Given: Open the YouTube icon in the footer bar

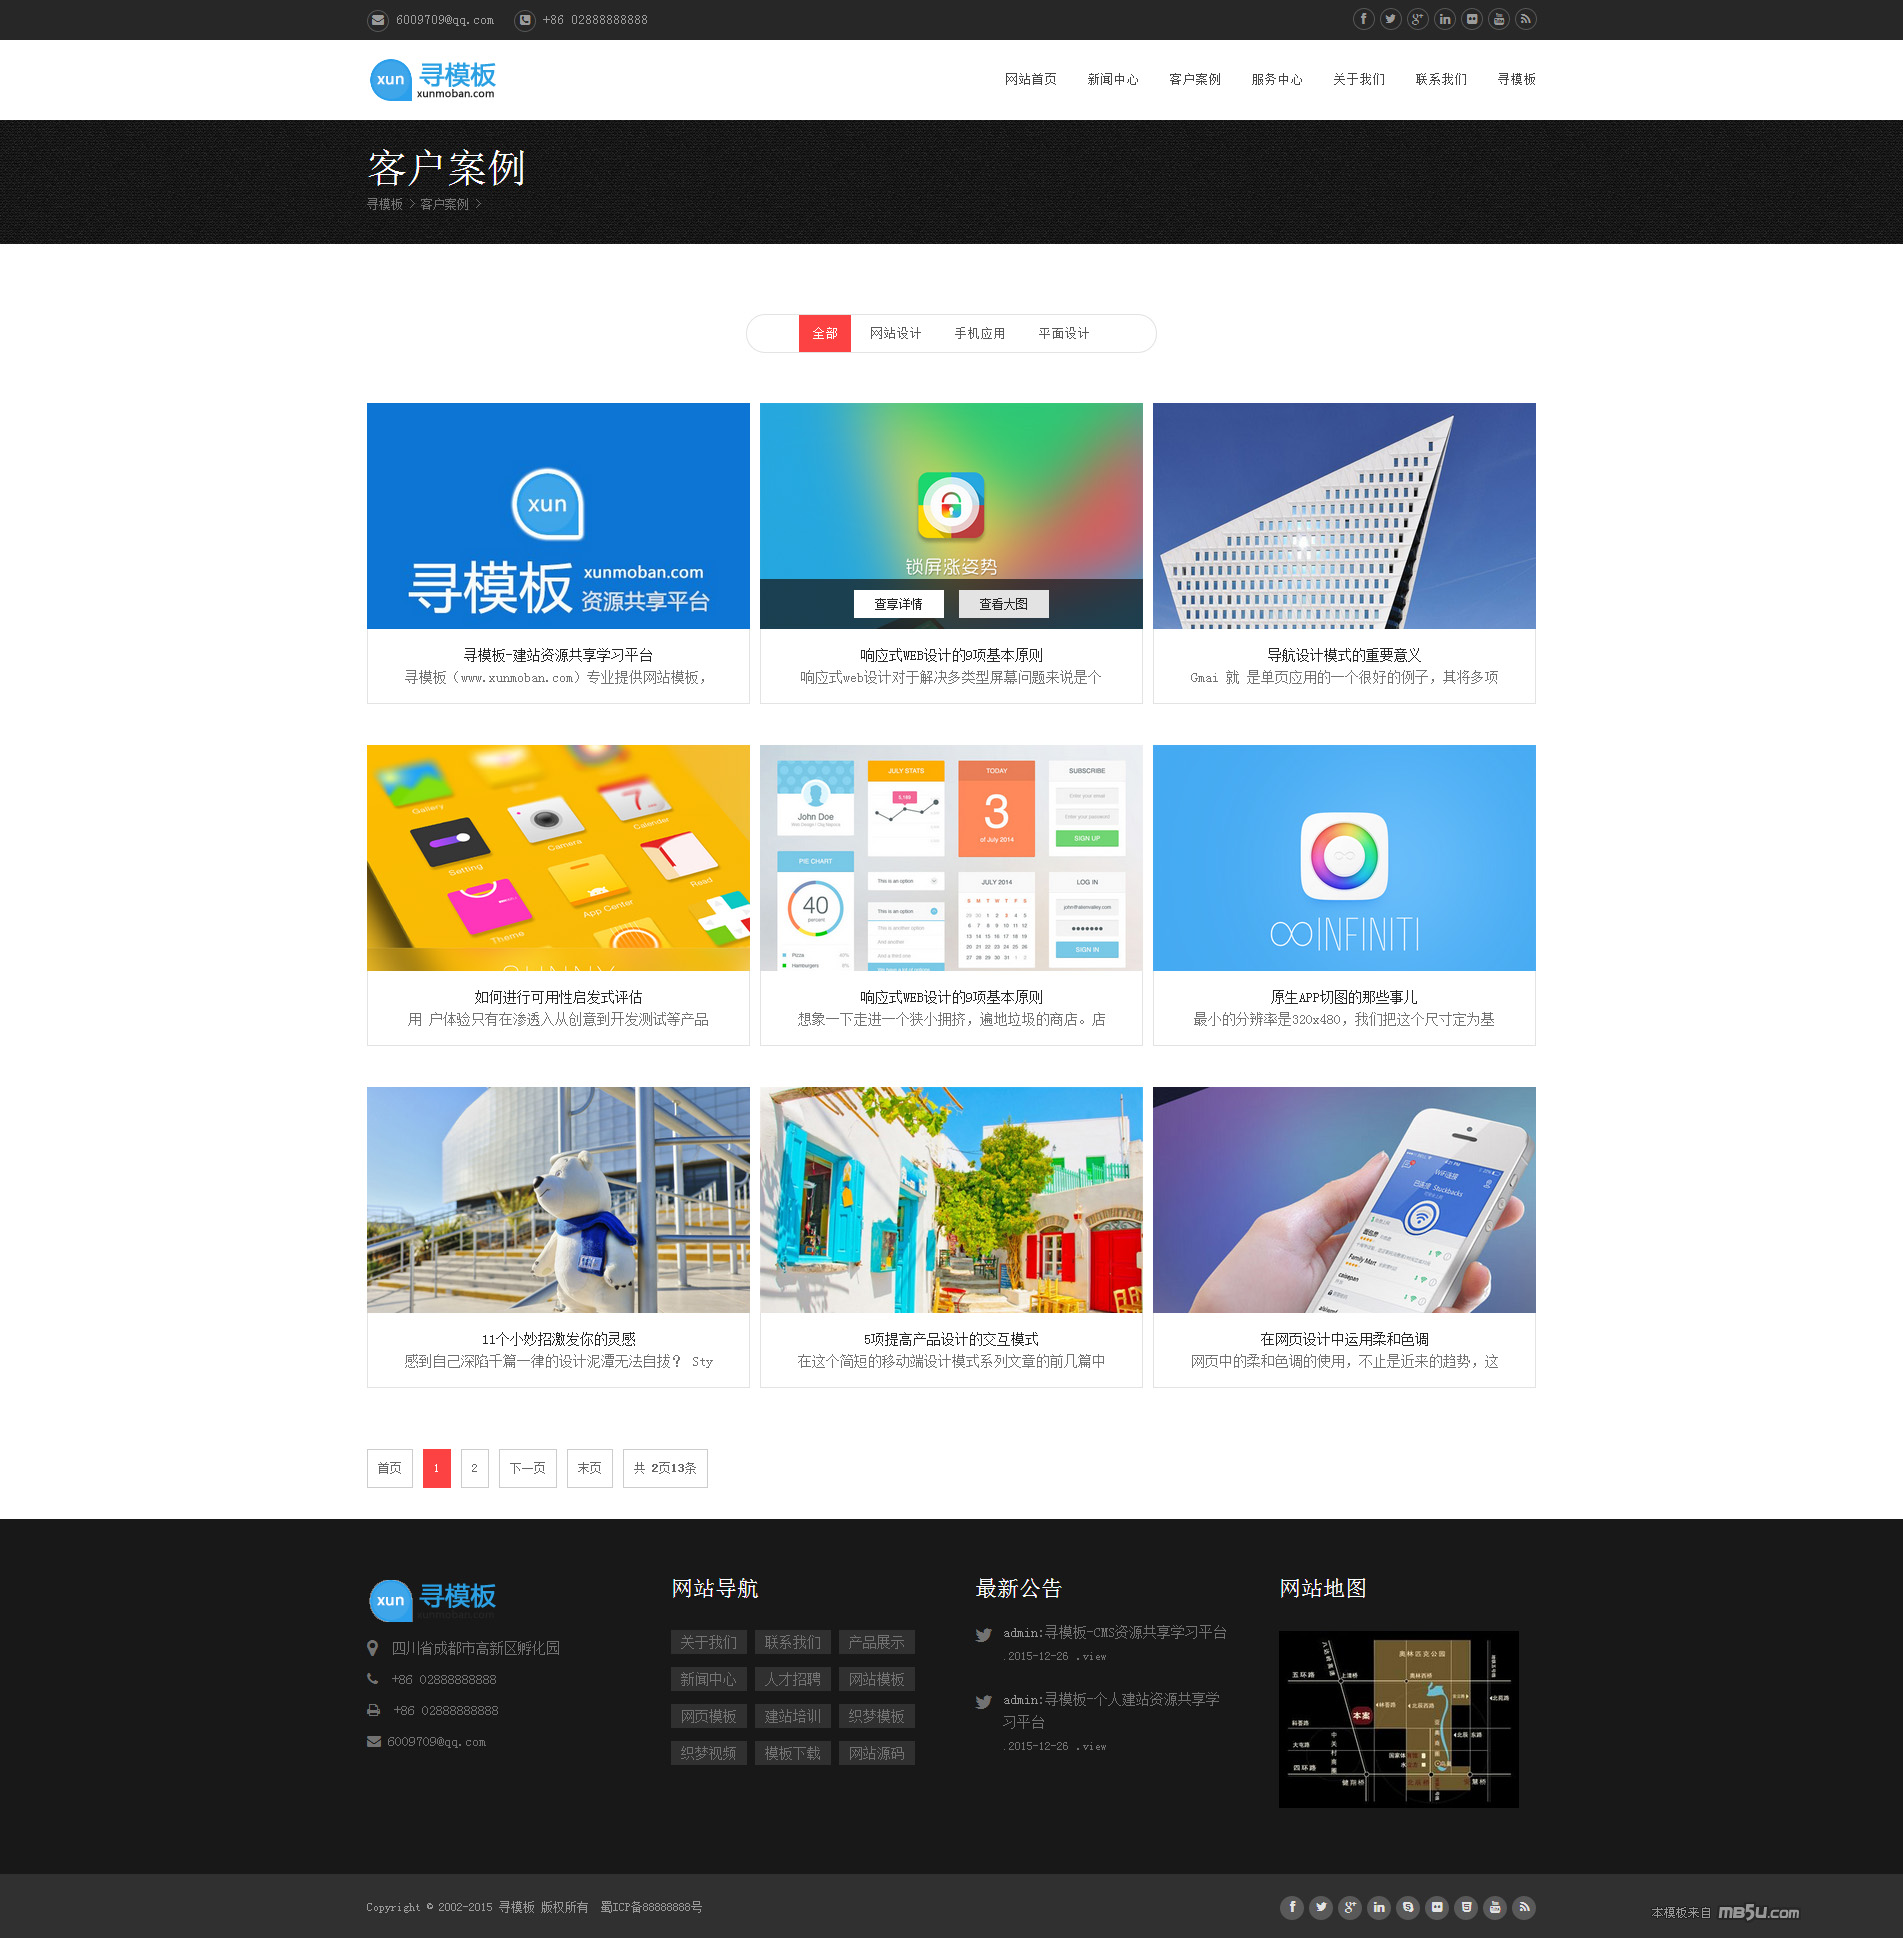Looking at the screenshot, I should [1495, 1907].
